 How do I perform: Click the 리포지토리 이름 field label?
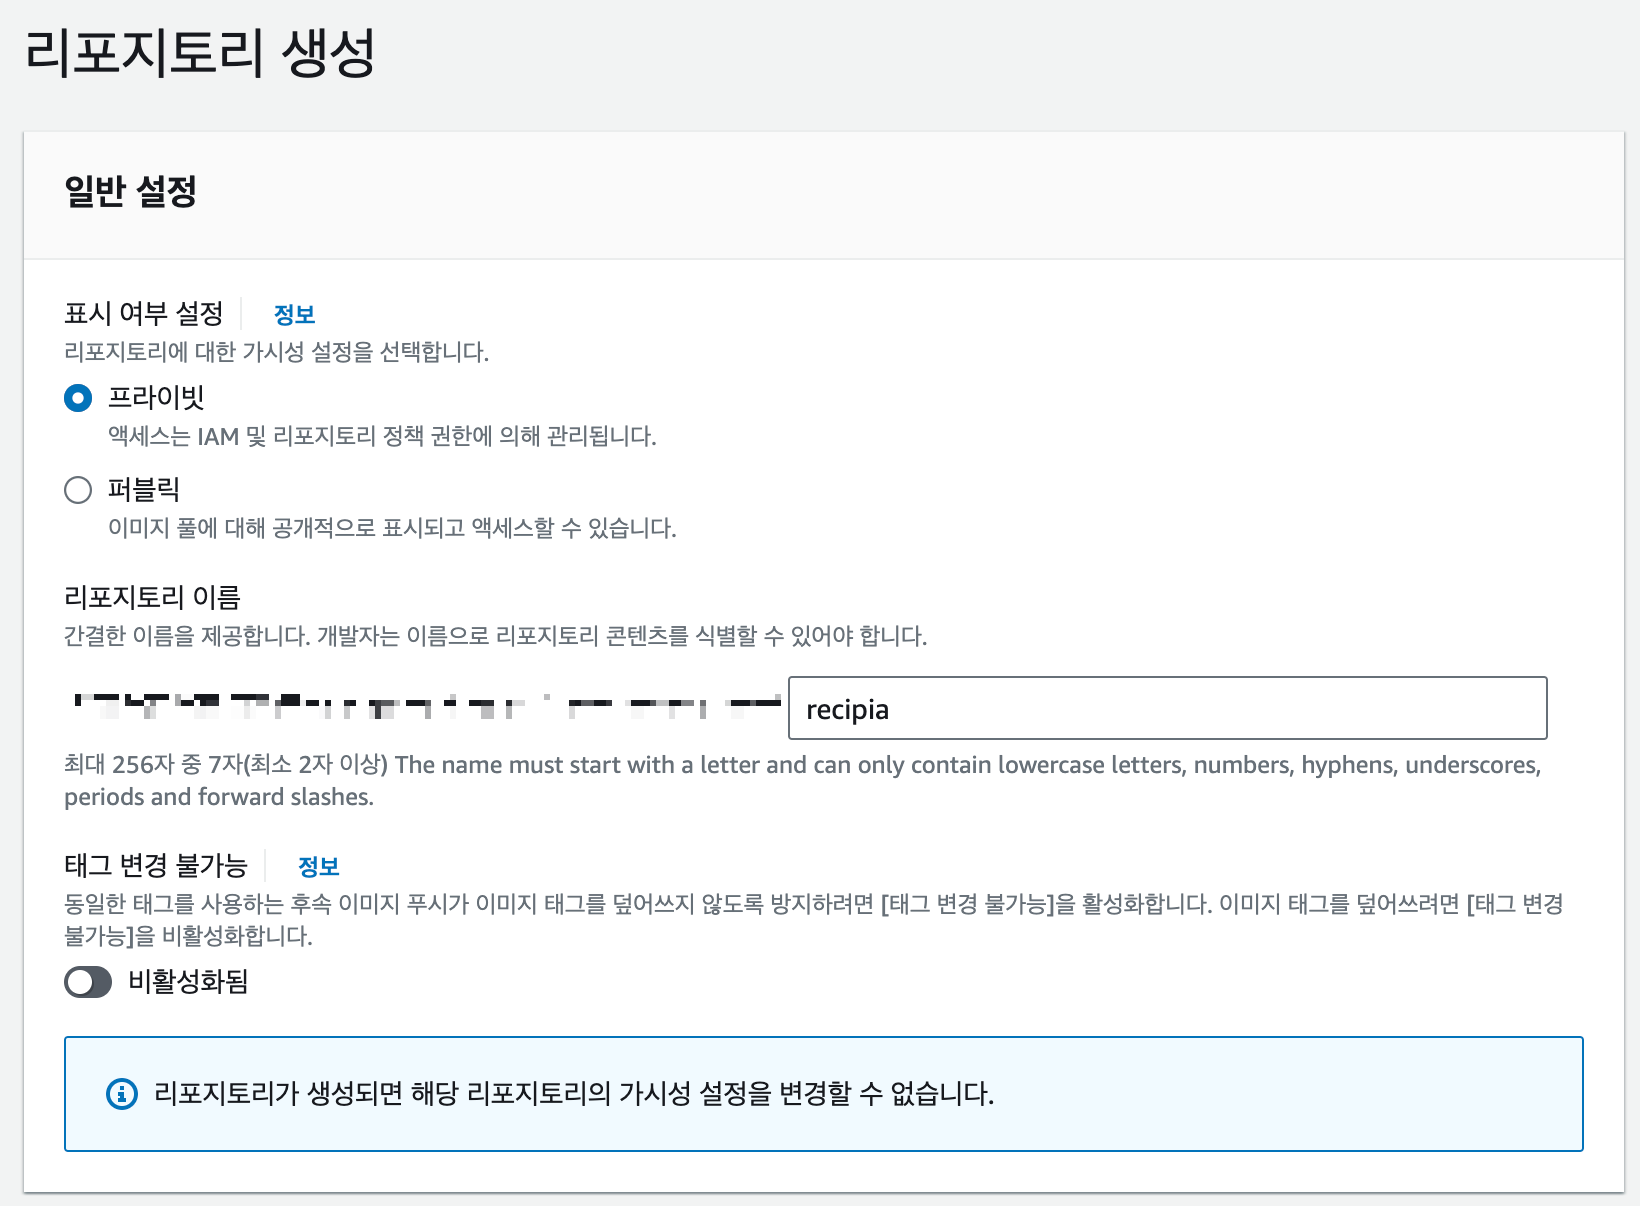point(155,597)
